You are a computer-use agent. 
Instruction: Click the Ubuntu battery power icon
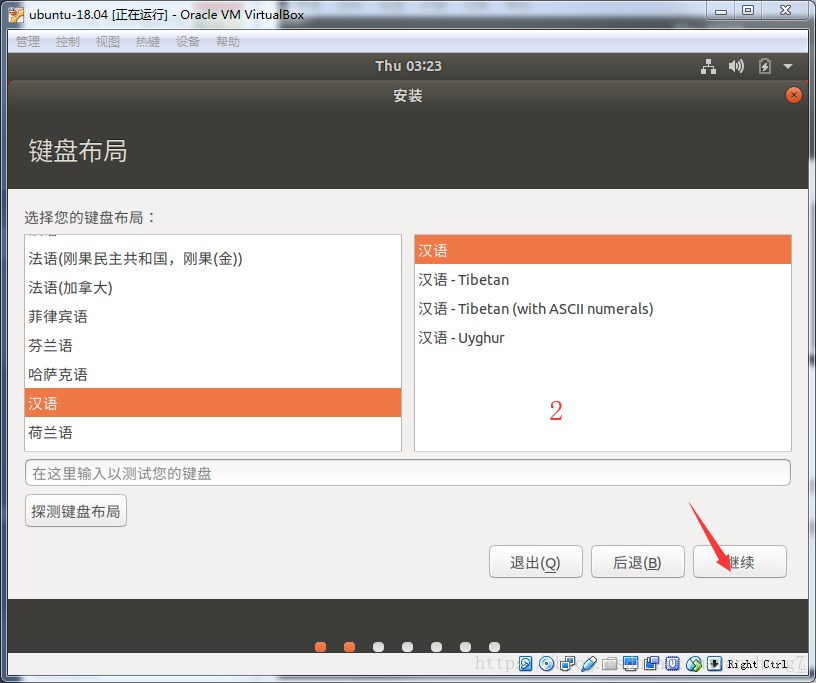[764, 66]
